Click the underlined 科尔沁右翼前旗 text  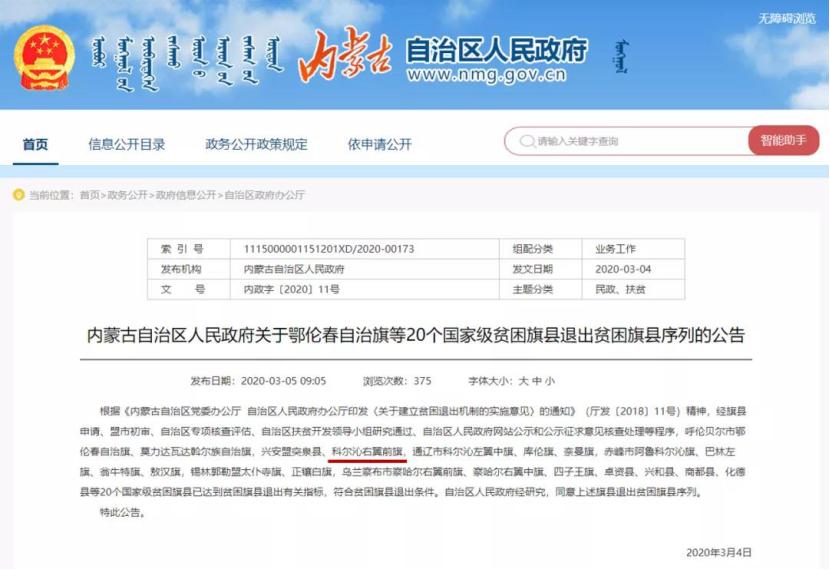click(x=367, y=452)
